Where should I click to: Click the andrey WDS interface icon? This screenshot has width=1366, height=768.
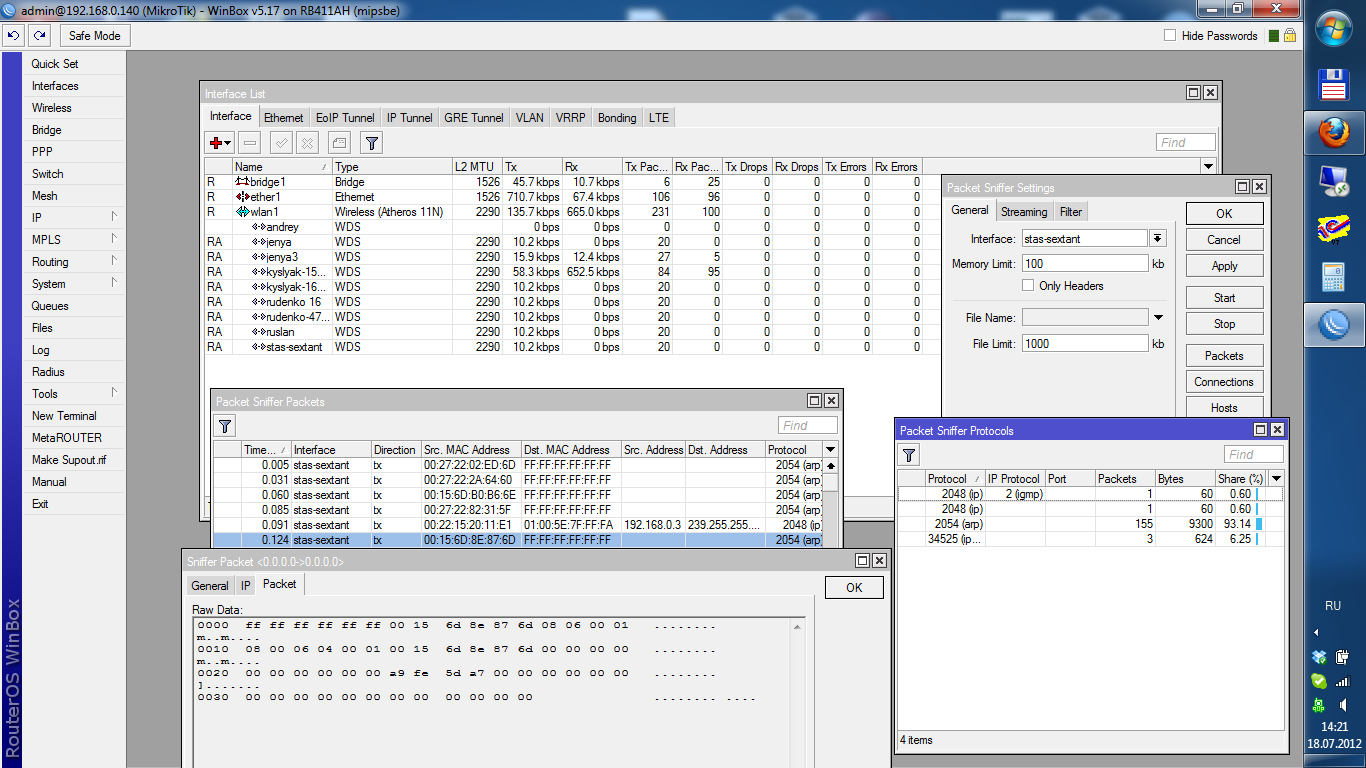(258, 227)
